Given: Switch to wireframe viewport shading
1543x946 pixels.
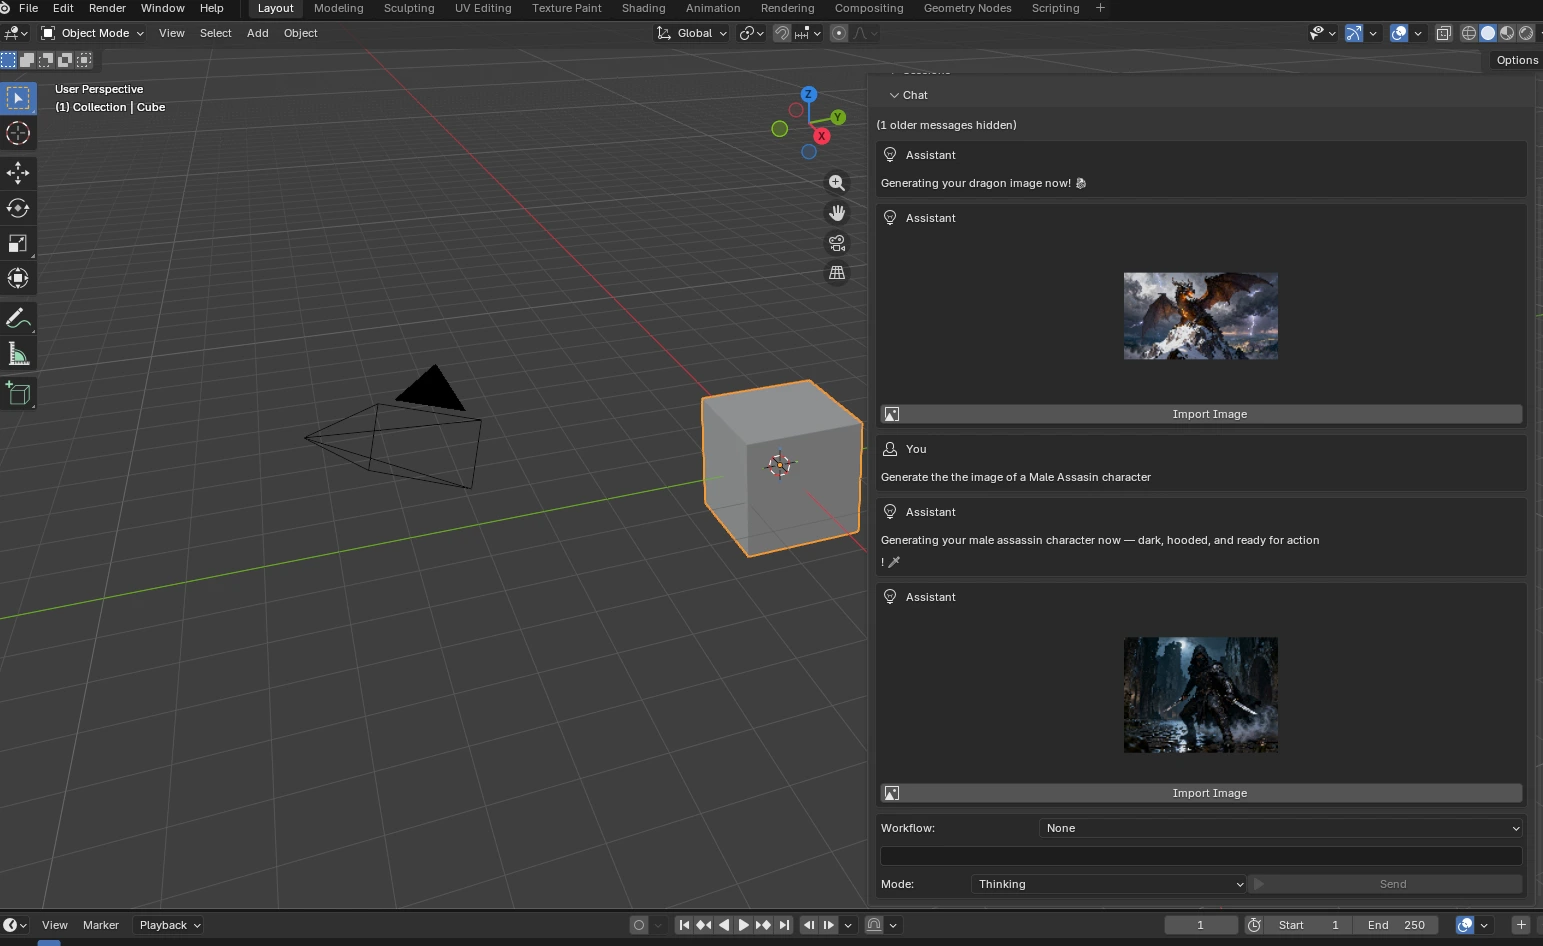Looking at the screenshot, I should 1469,33.
